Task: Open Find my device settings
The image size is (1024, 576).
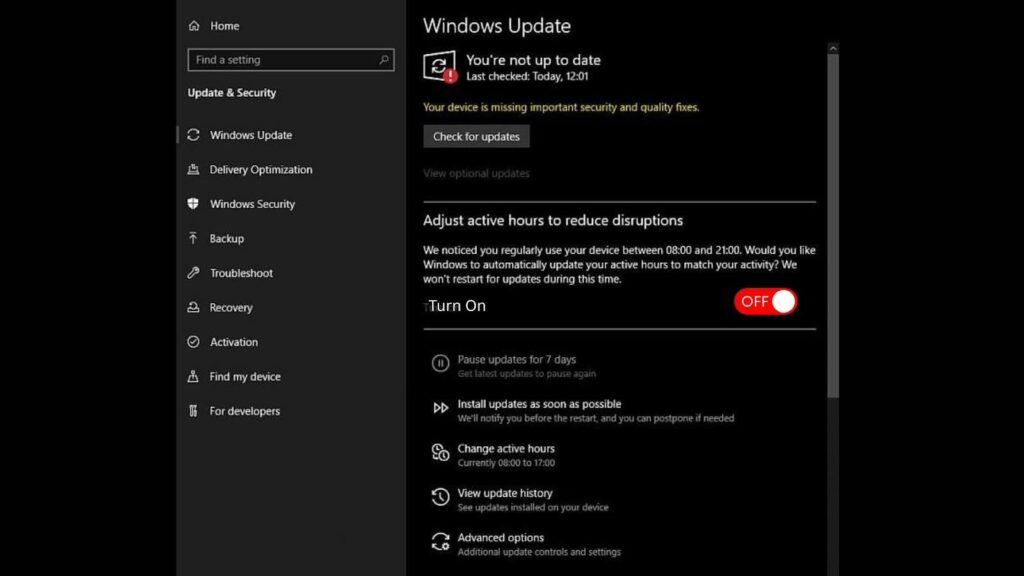Action: [x=245, y=376]
